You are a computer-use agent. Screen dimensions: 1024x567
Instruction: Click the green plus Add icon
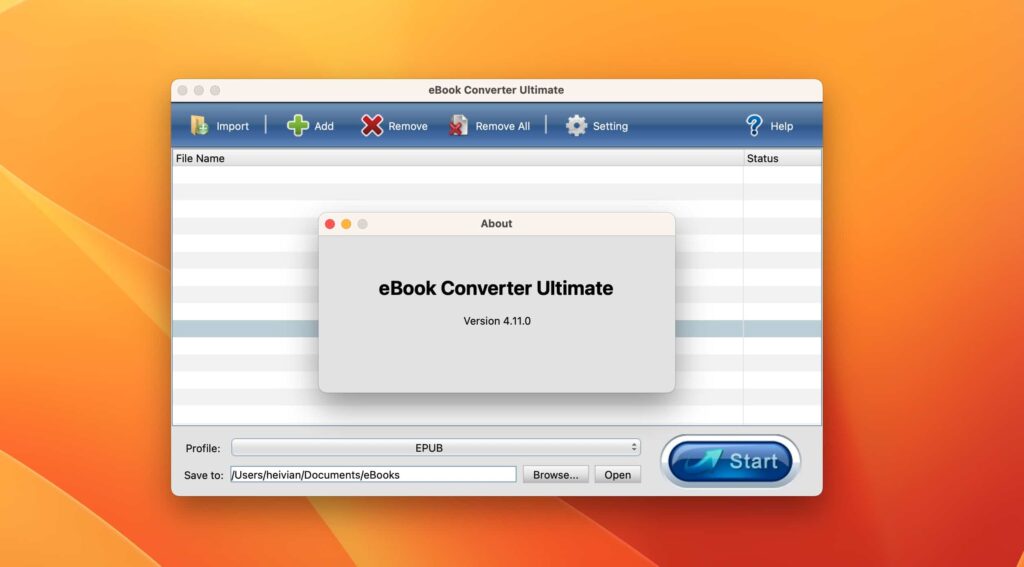[x=298, y=125]
